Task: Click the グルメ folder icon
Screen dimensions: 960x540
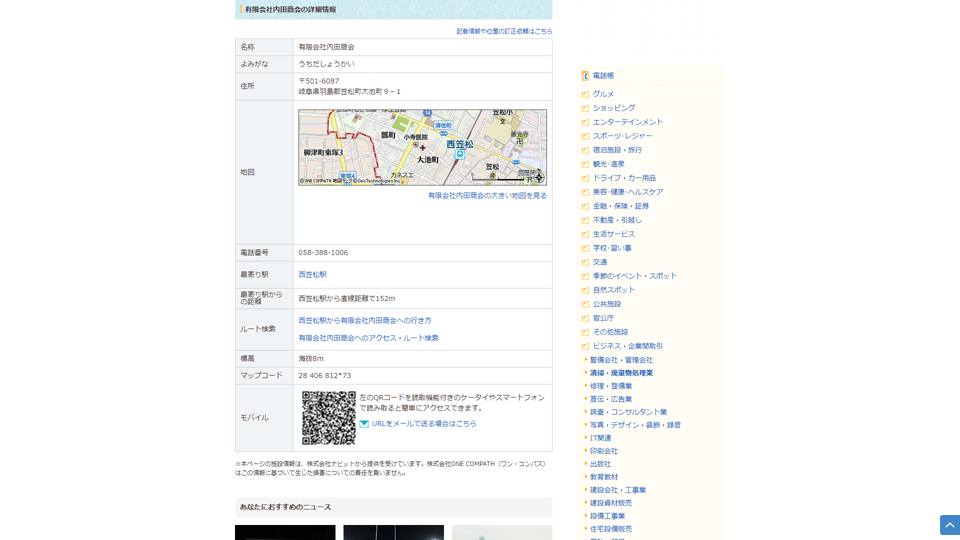Action: (x=585, y=94)
